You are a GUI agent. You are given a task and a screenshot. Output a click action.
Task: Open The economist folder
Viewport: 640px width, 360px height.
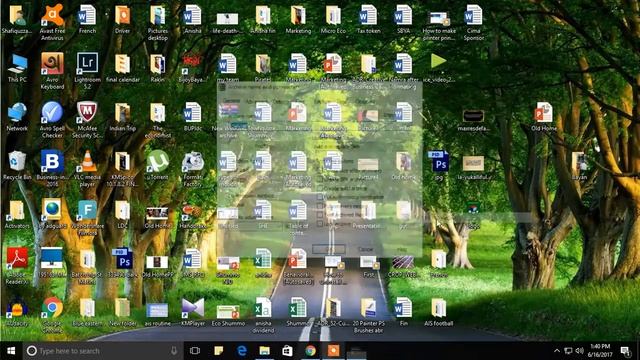tap(158, 120)
